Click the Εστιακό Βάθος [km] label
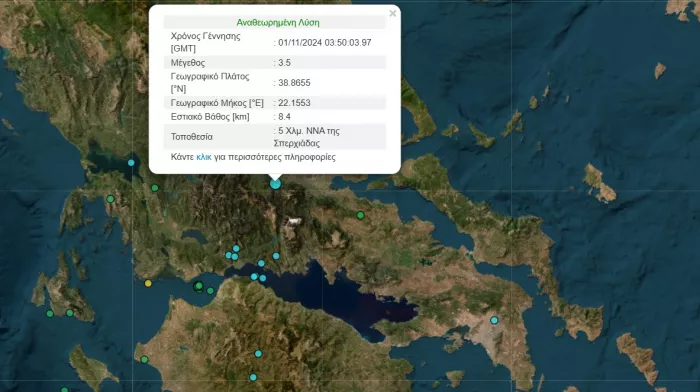This screenshot has height=392, width=700. coord(210,117)
